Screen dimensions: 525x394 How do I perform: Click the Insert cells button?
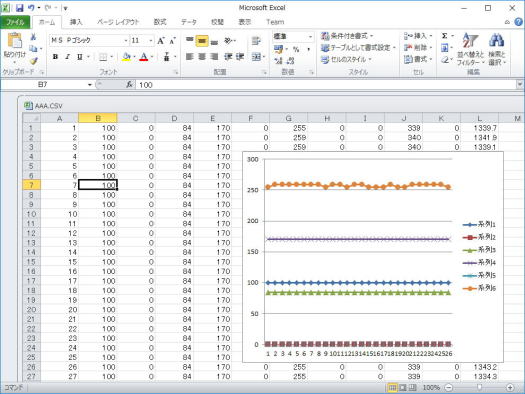coord(418,36)
